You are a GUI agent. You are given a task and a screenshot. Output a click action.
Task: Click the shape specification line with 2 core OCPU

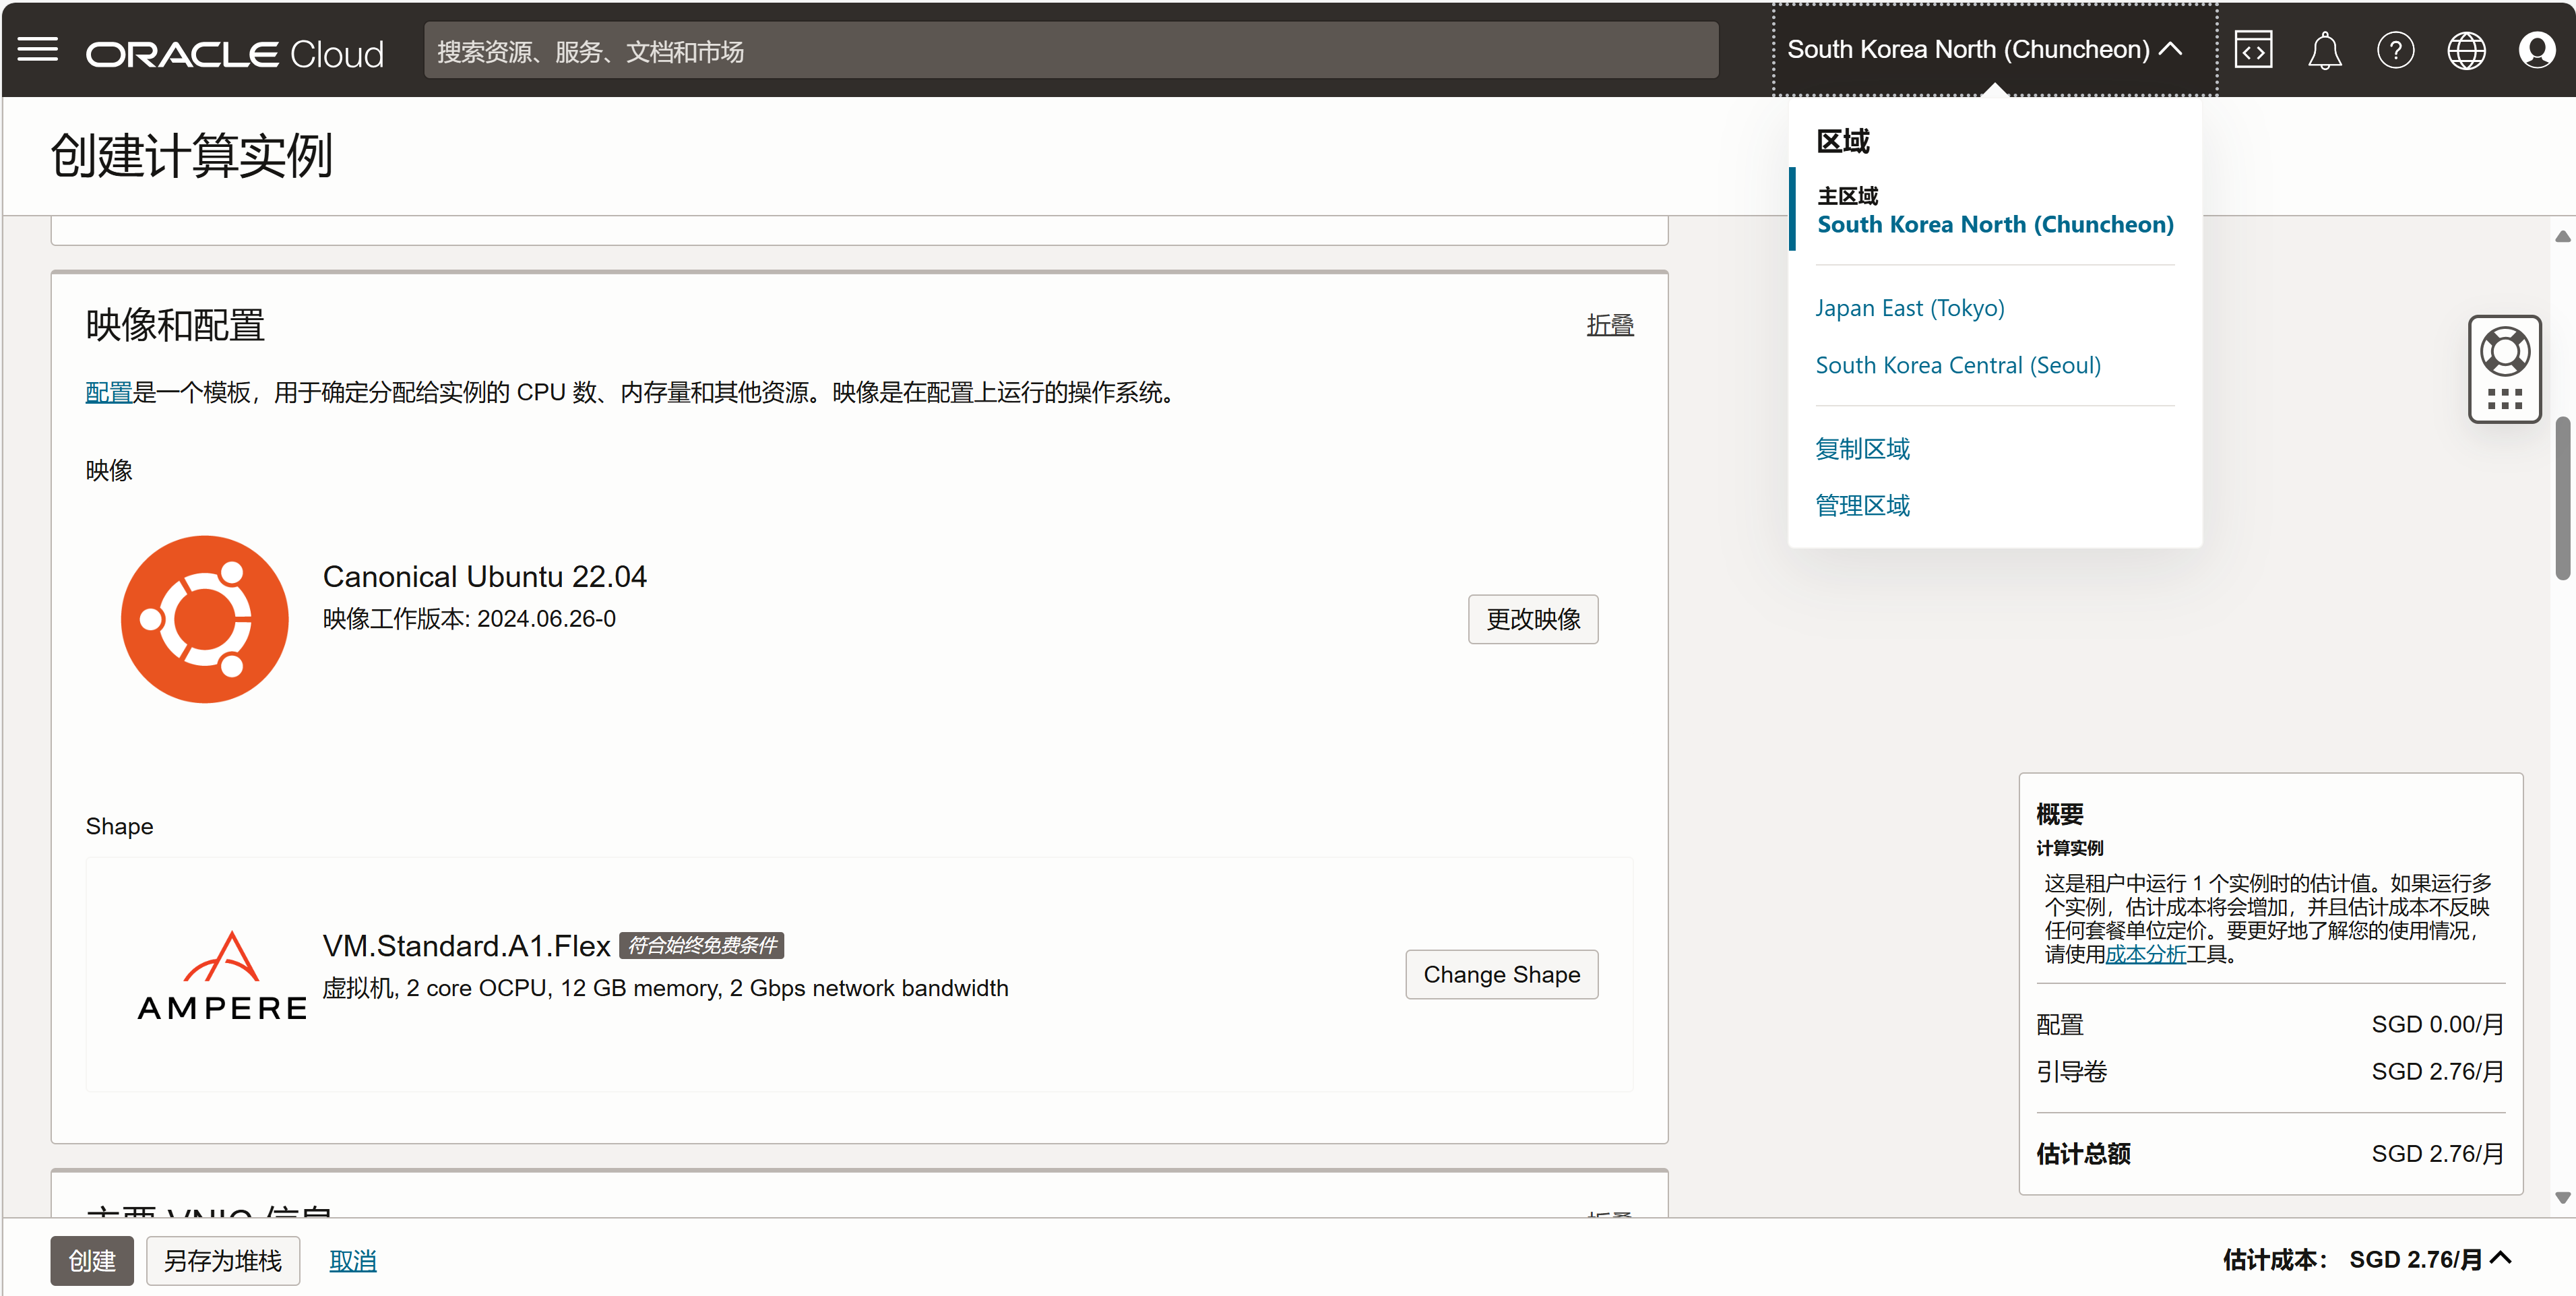pyautogui.click(x=665, y=988)
